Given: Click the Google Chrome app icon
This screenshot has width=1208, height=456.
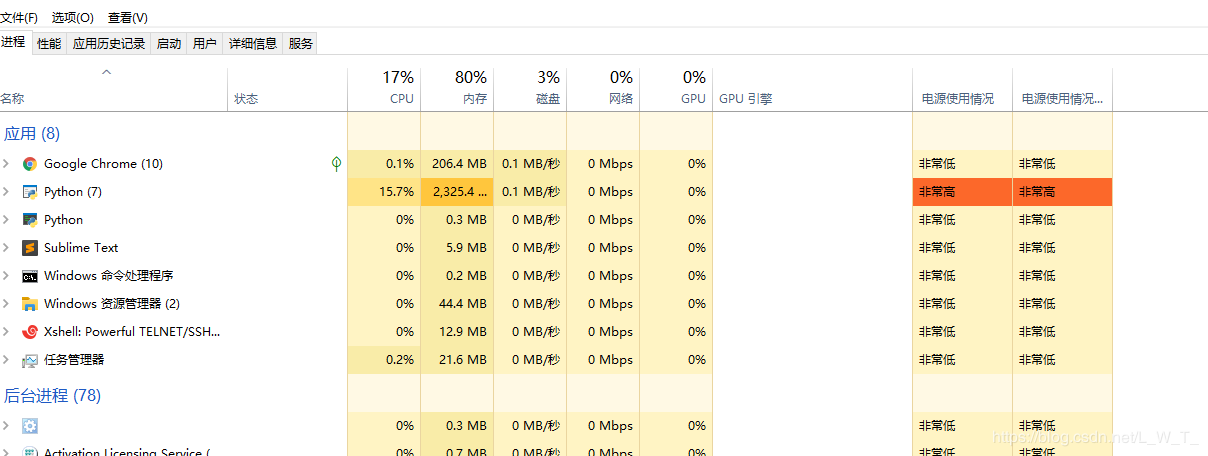Looking at the screenshot, I should coord(30,164).
